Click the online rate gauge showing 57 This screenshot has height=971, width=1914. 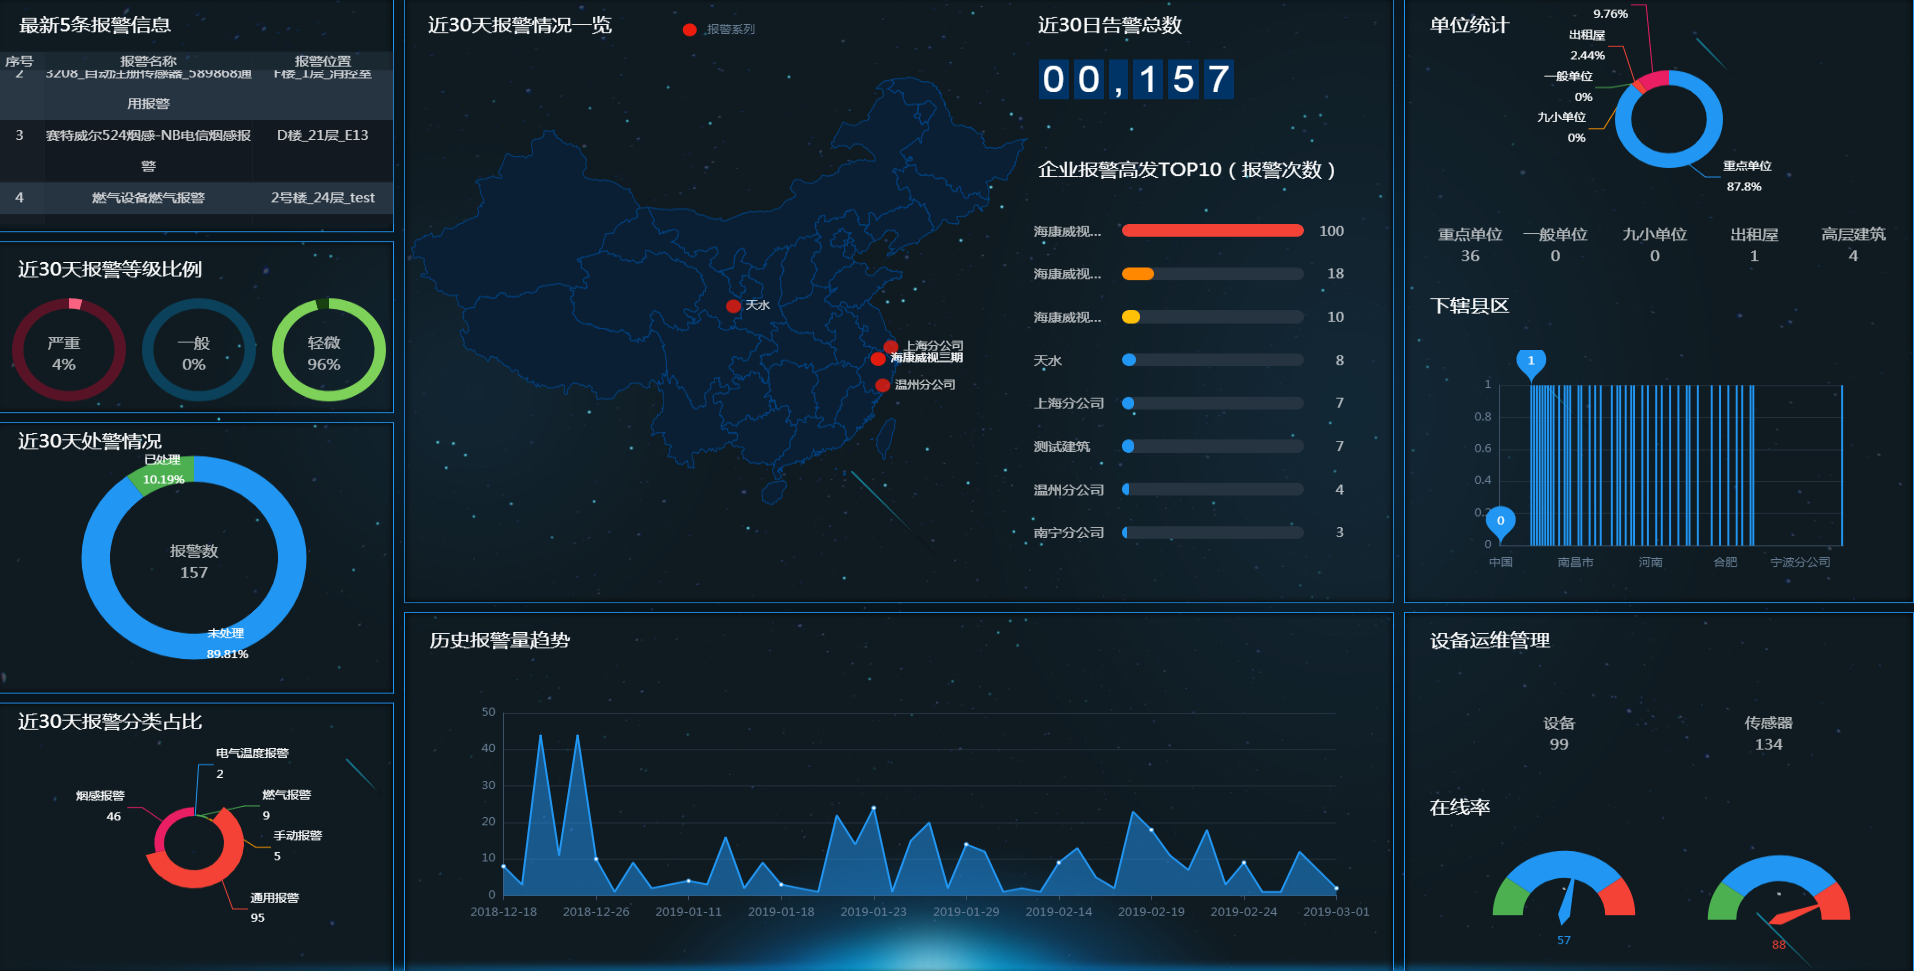point(1563,888)
